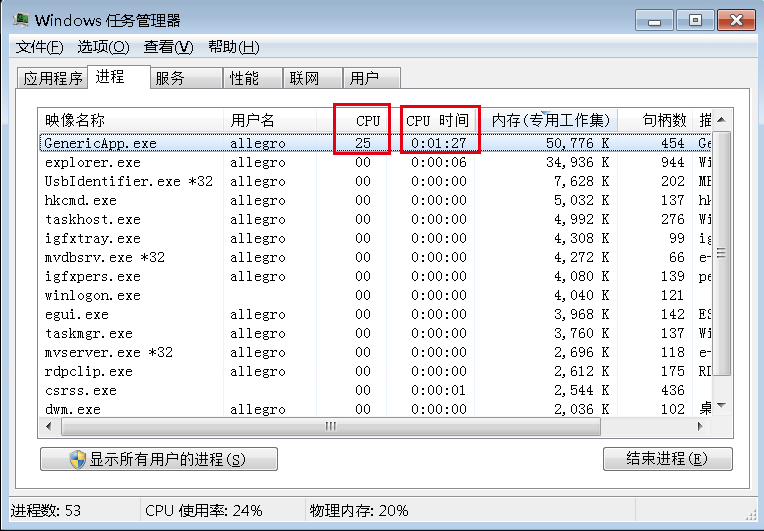The width and height of the screenshot is (764, 531).
Task: Switch to the 应用程序 tab
Action: pyautogui.click(x=53, y=78)
